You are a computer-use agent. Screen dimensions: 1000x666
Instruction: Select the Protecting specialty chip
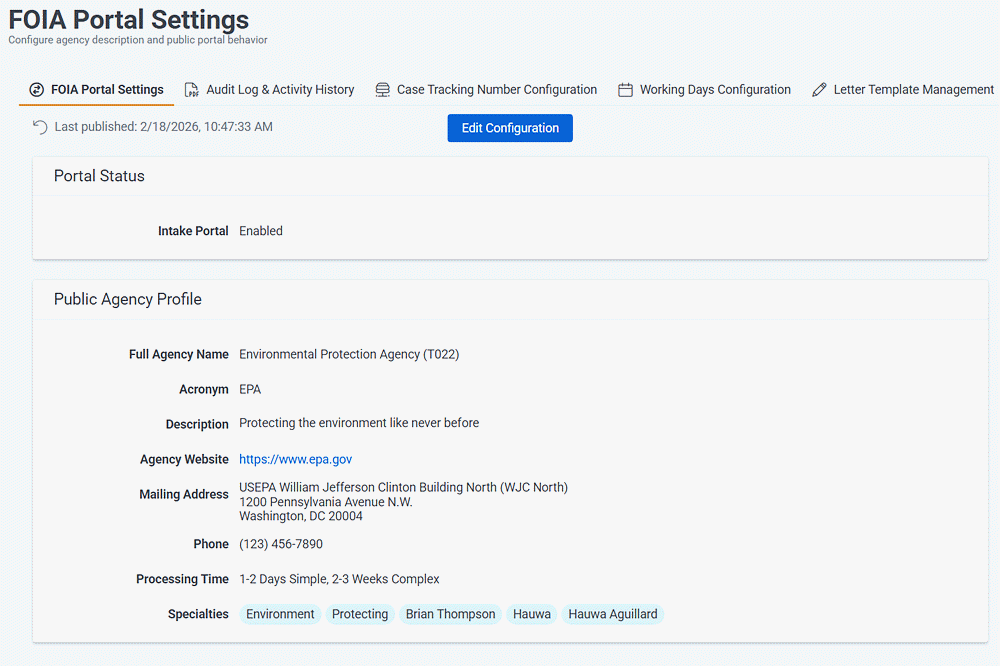pyautogui.click(x=360, y=613)
